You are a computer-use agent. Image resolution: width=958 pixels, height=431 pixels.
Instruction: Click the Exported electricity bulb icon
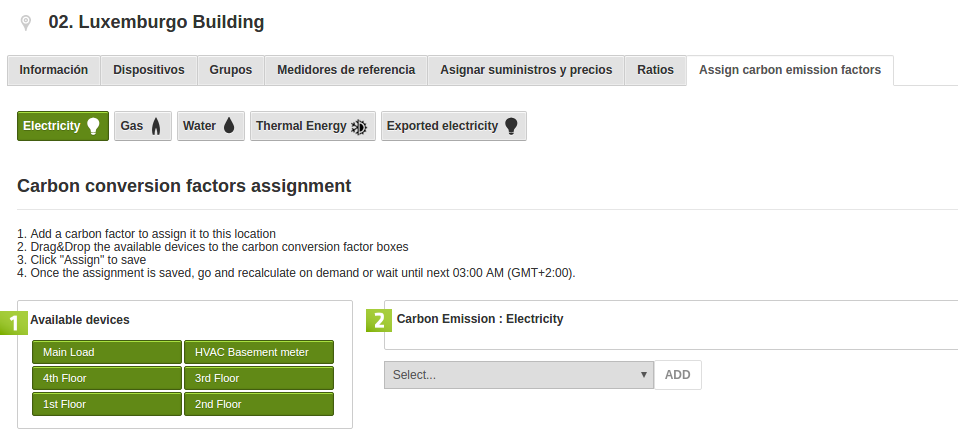(x=511, y=126)
